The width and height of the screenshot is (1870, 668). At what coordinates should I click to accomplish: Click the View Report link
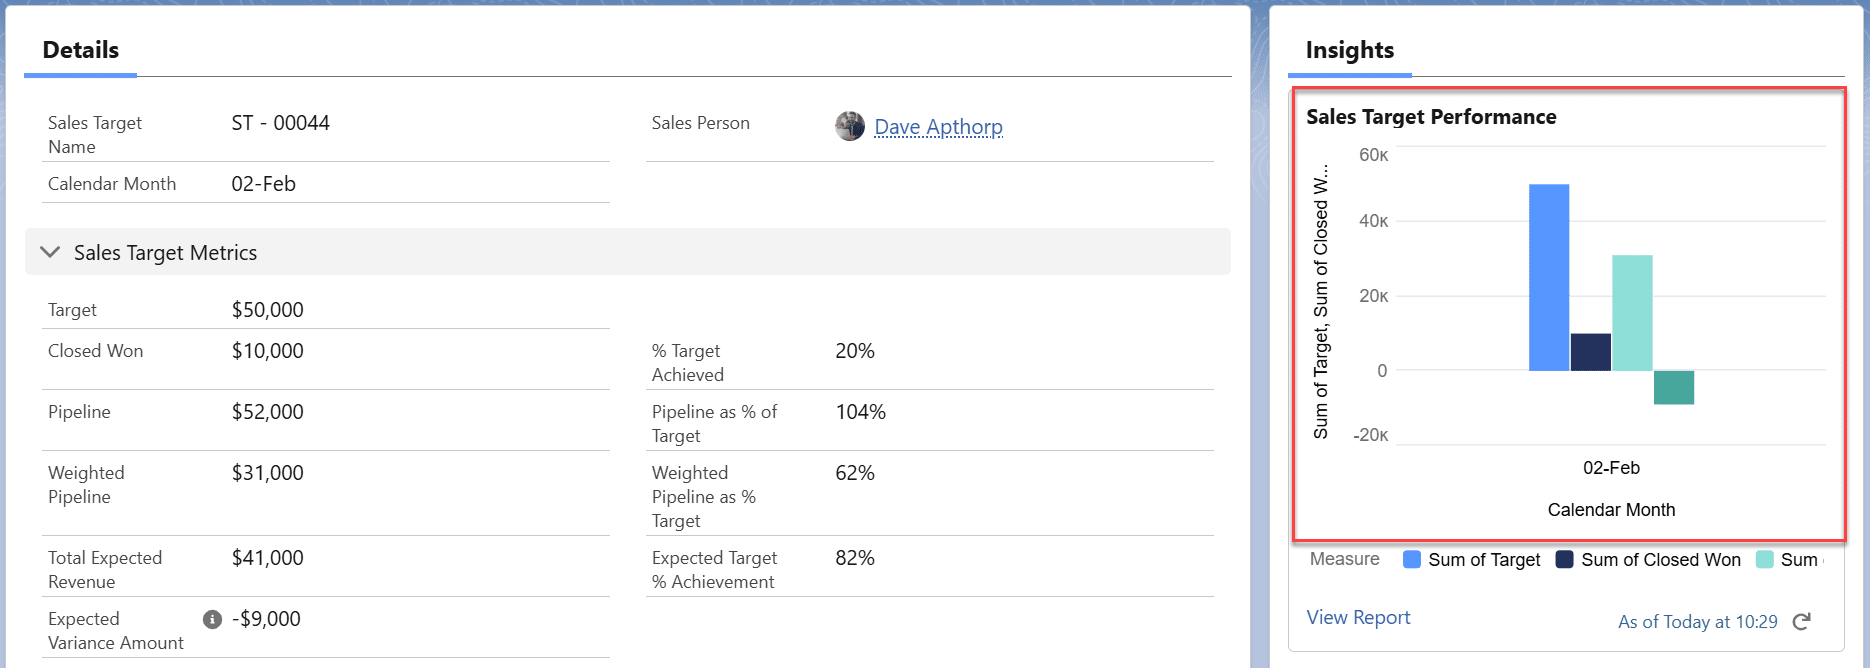(x=1358, y=618)
